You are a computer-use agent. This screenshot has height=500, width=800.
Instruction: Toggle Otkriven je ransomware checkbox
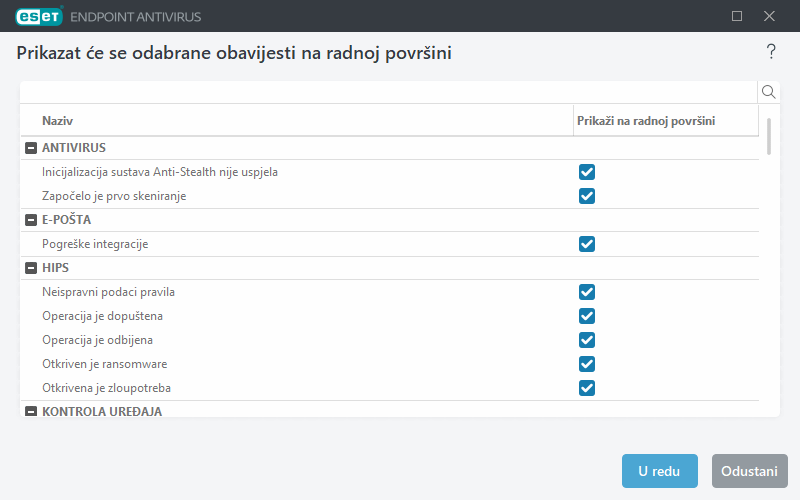[x=587, y=364]
